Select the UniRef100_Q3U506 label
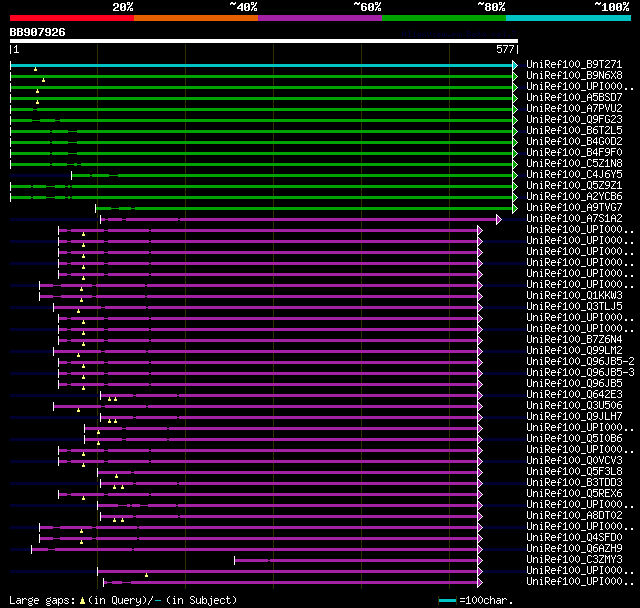Screen dimensions: 640x608 pyautogui.click(x=574, y=406)
